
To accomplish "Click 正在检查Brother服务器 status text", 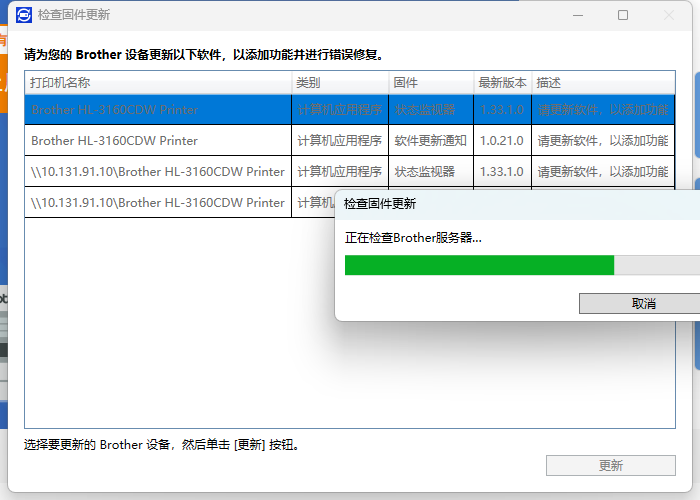I will click(x=413, y=238).
